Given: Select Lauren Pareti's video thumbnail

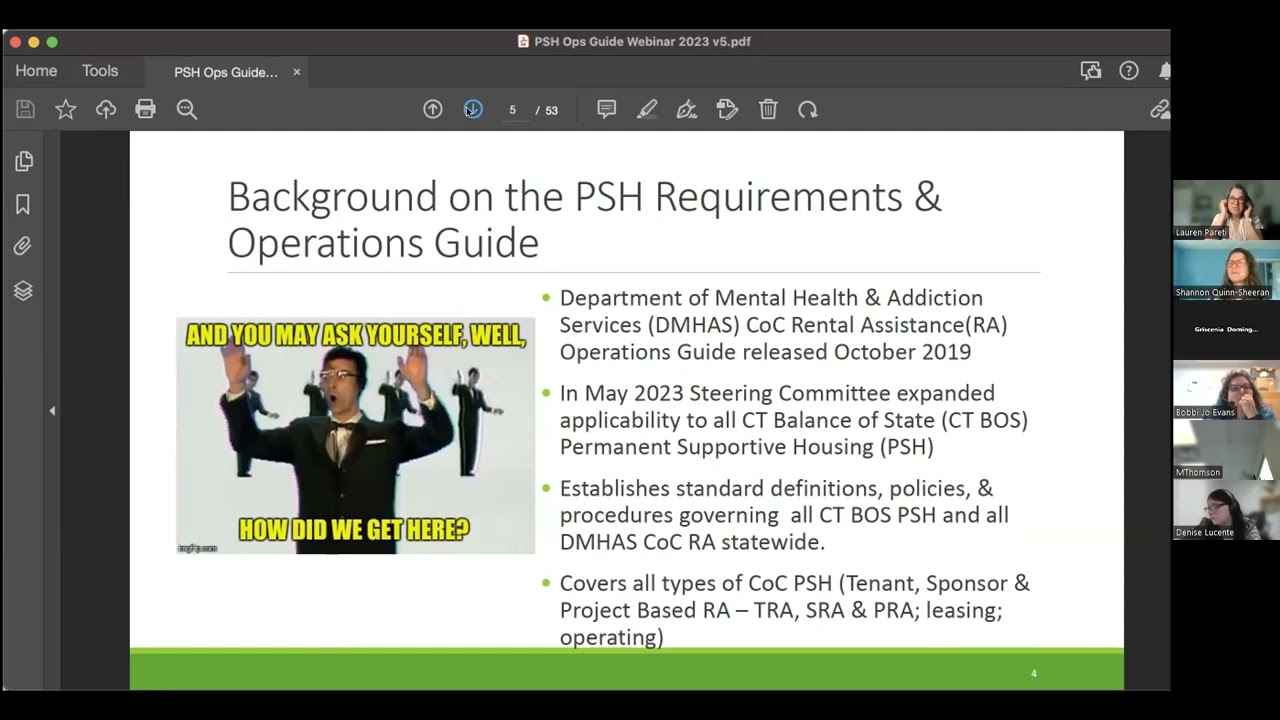Looking at the screenshot, I should click(x=1226, y=209).
